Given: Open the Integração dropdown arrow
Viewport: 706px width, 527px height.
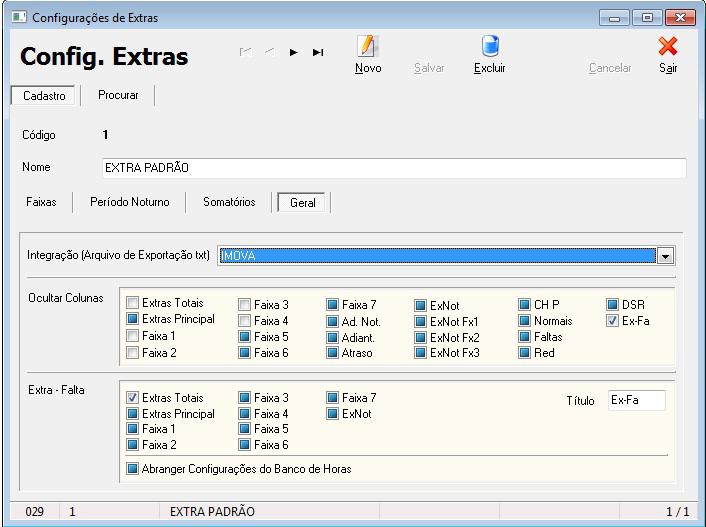Looking at the screenshot, I should (666, 256).
